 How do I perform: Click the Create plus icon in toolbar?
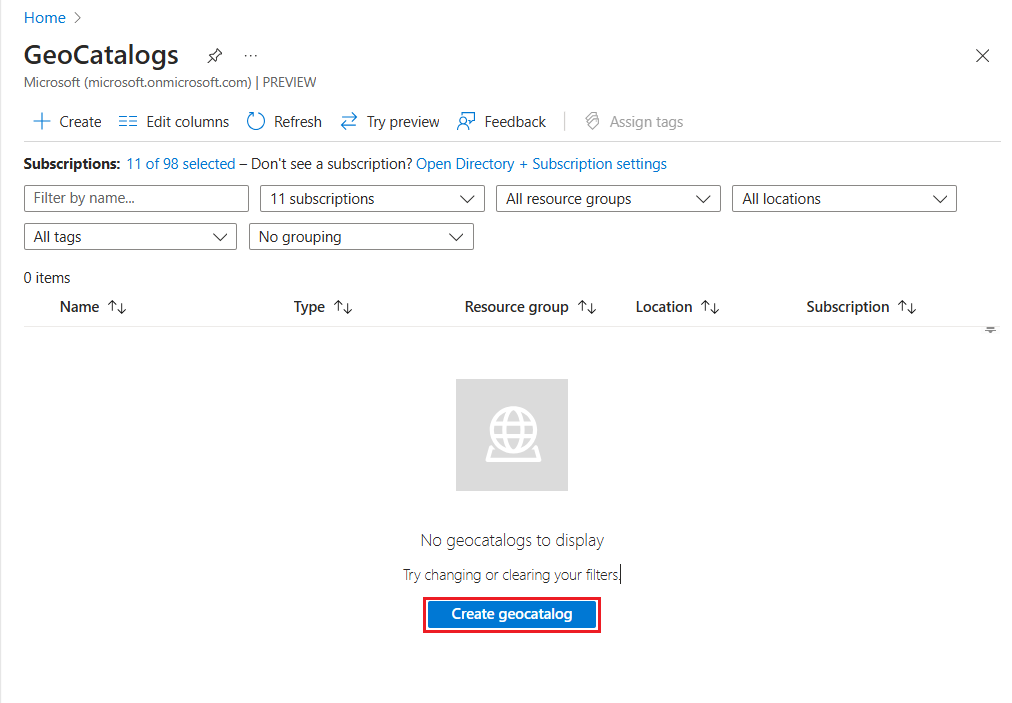click(x=42, y=122)
